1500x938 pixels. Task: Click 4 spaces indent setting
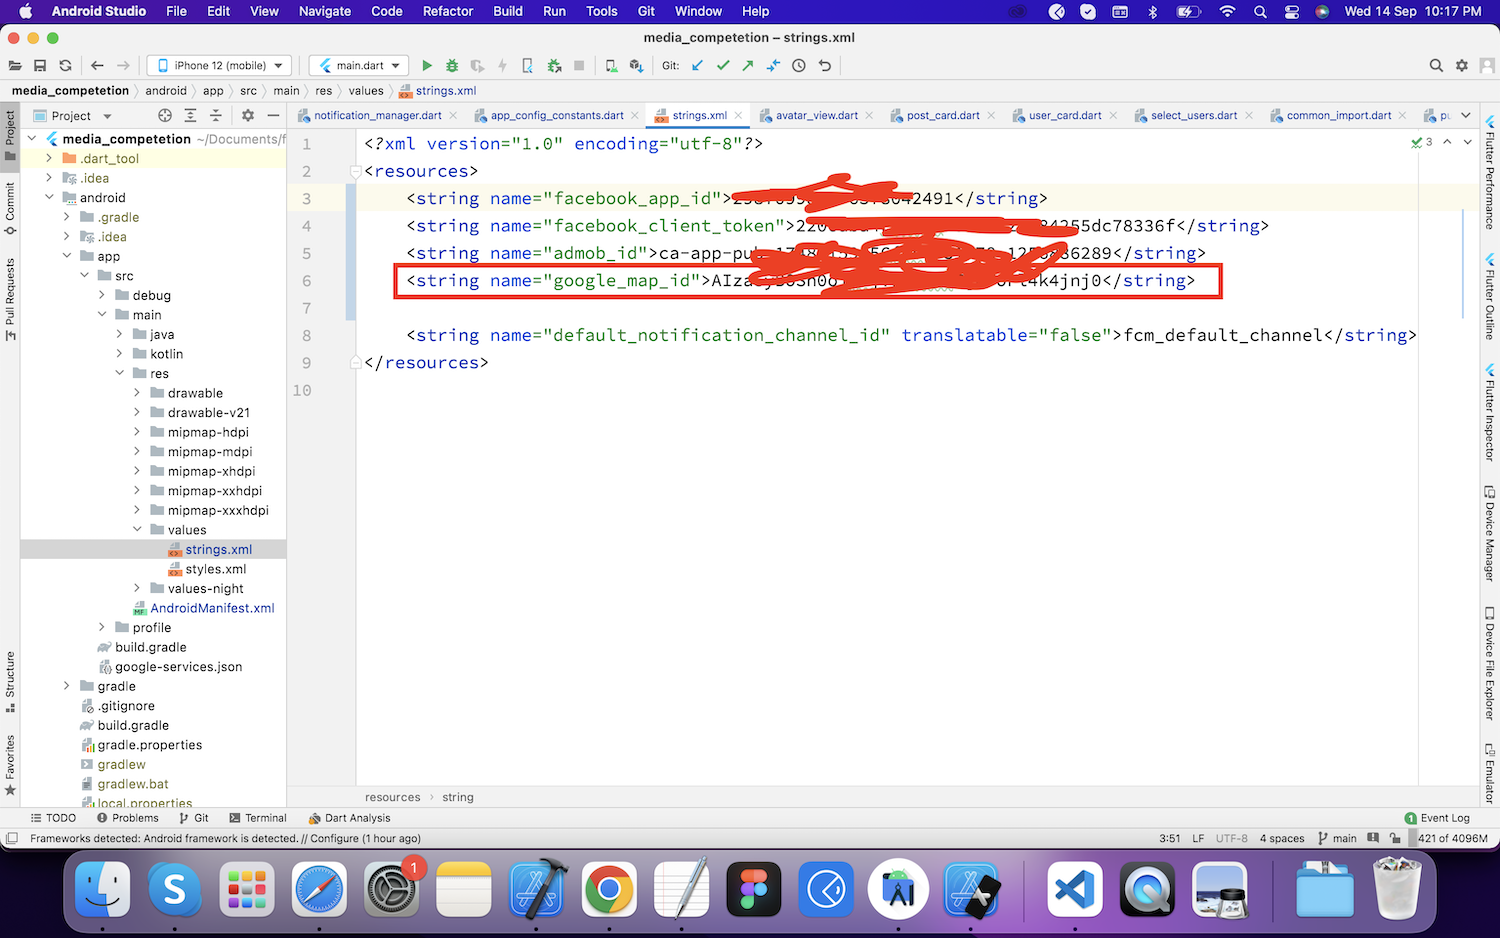click(1282, 838)
